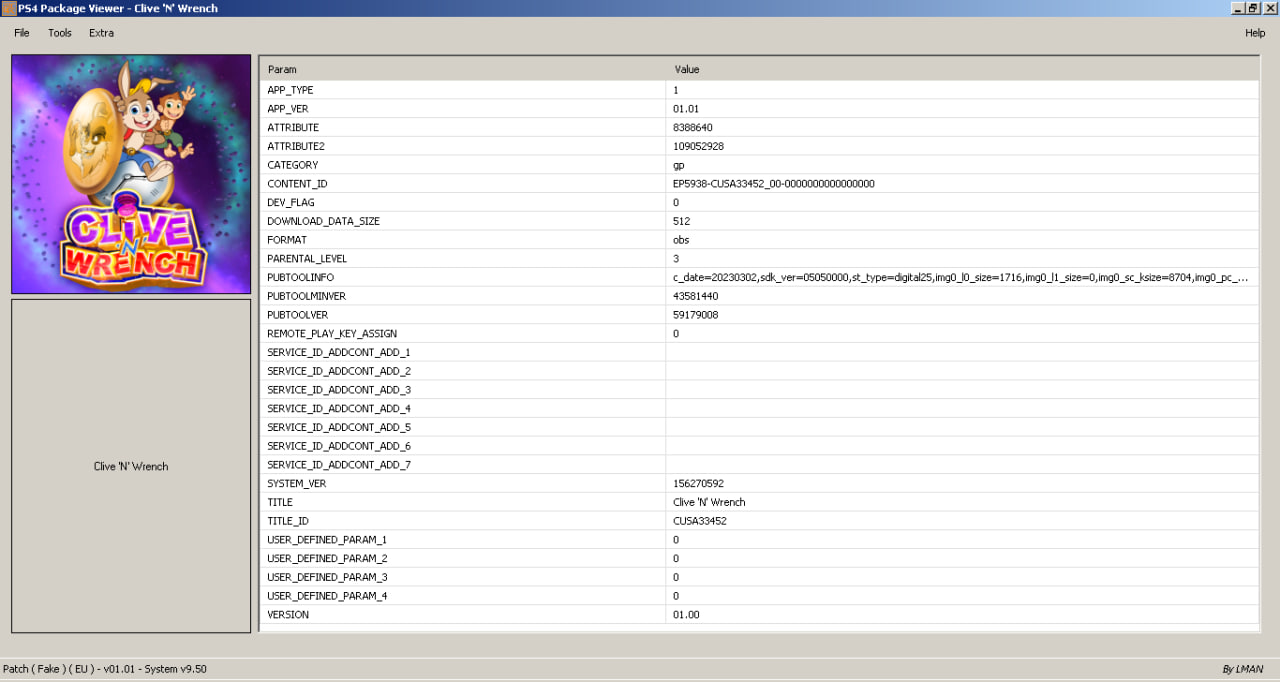Screen dimensions: 1280x682
Task: Select the VERSION param cell
Action: click(x=463, y=615)
